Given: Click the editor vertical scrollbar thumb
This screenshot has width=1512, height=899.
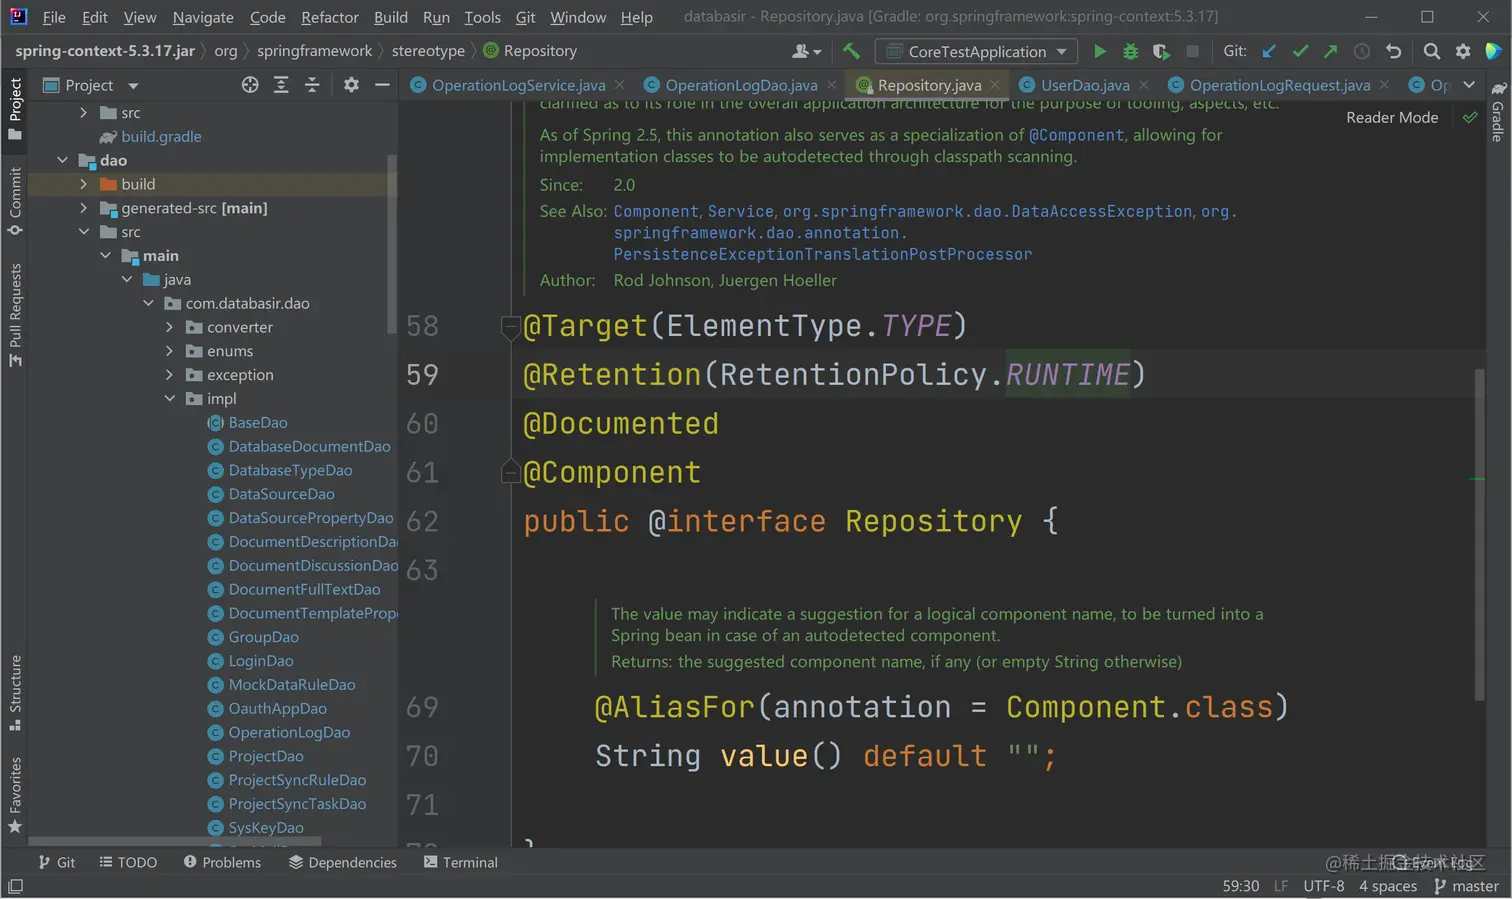Looking at the screenshot, I should click(1479, 535).
